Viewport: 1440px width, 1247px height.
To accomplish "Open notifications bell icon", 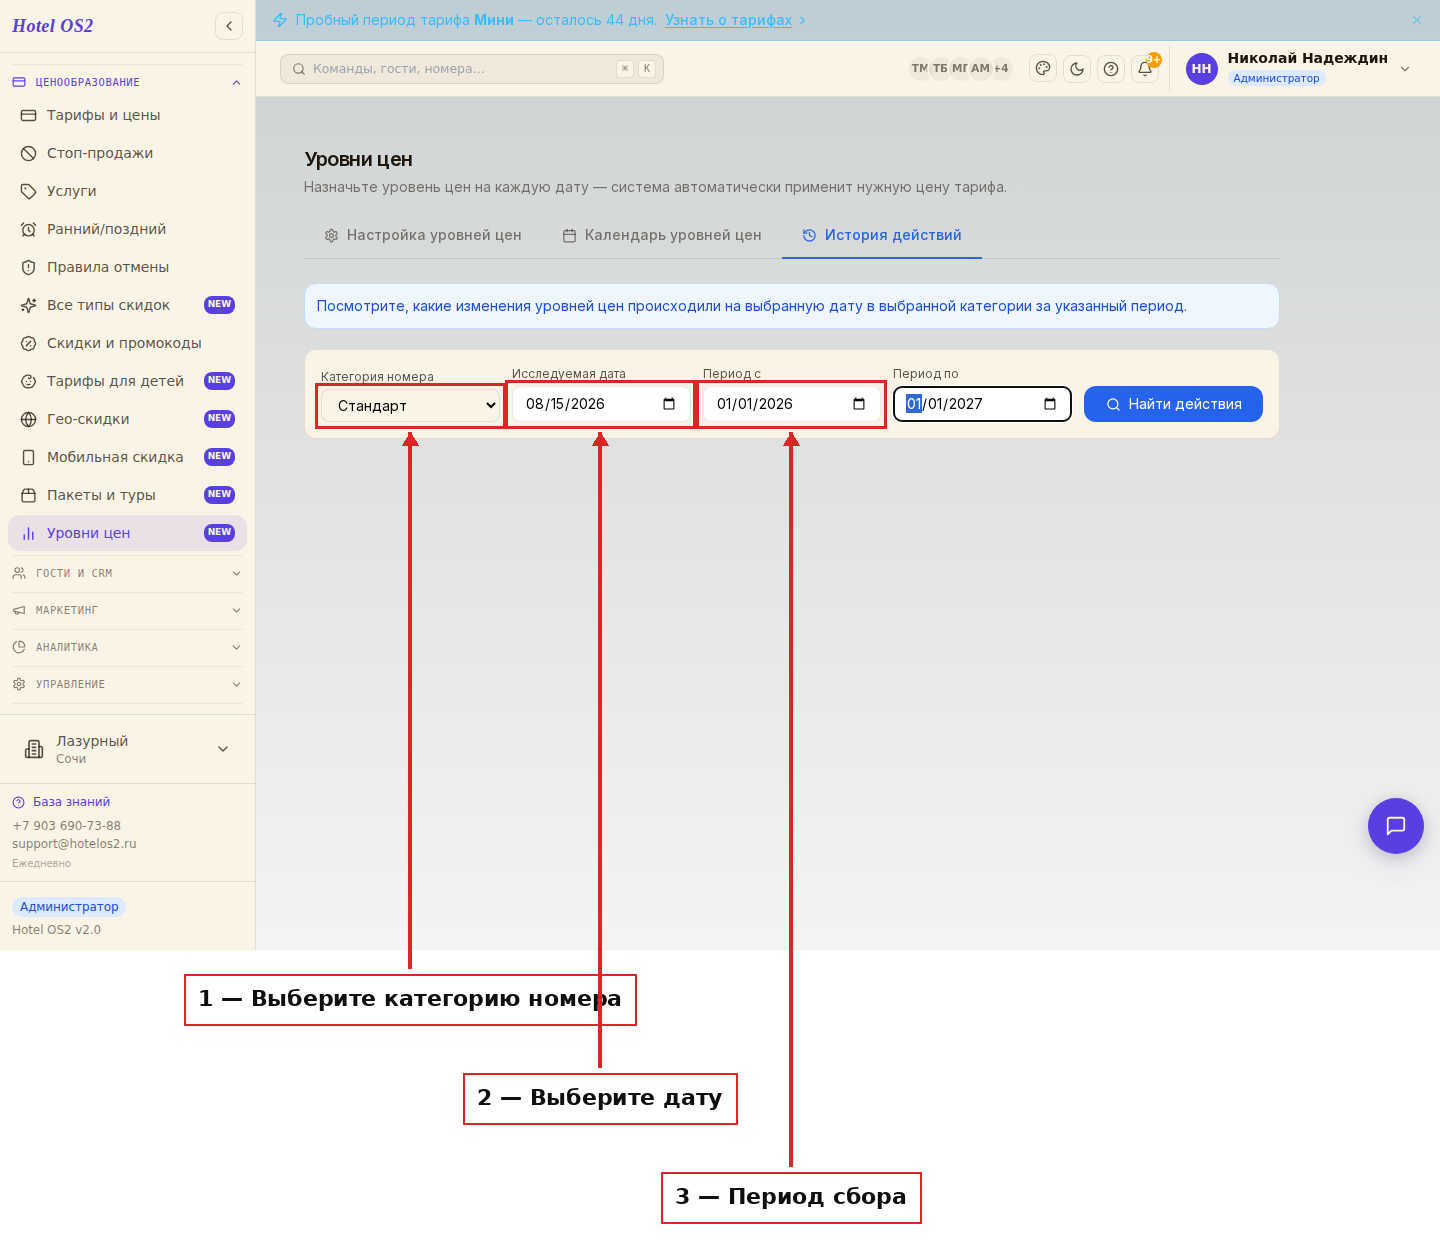I will (x=1145, y=68).
